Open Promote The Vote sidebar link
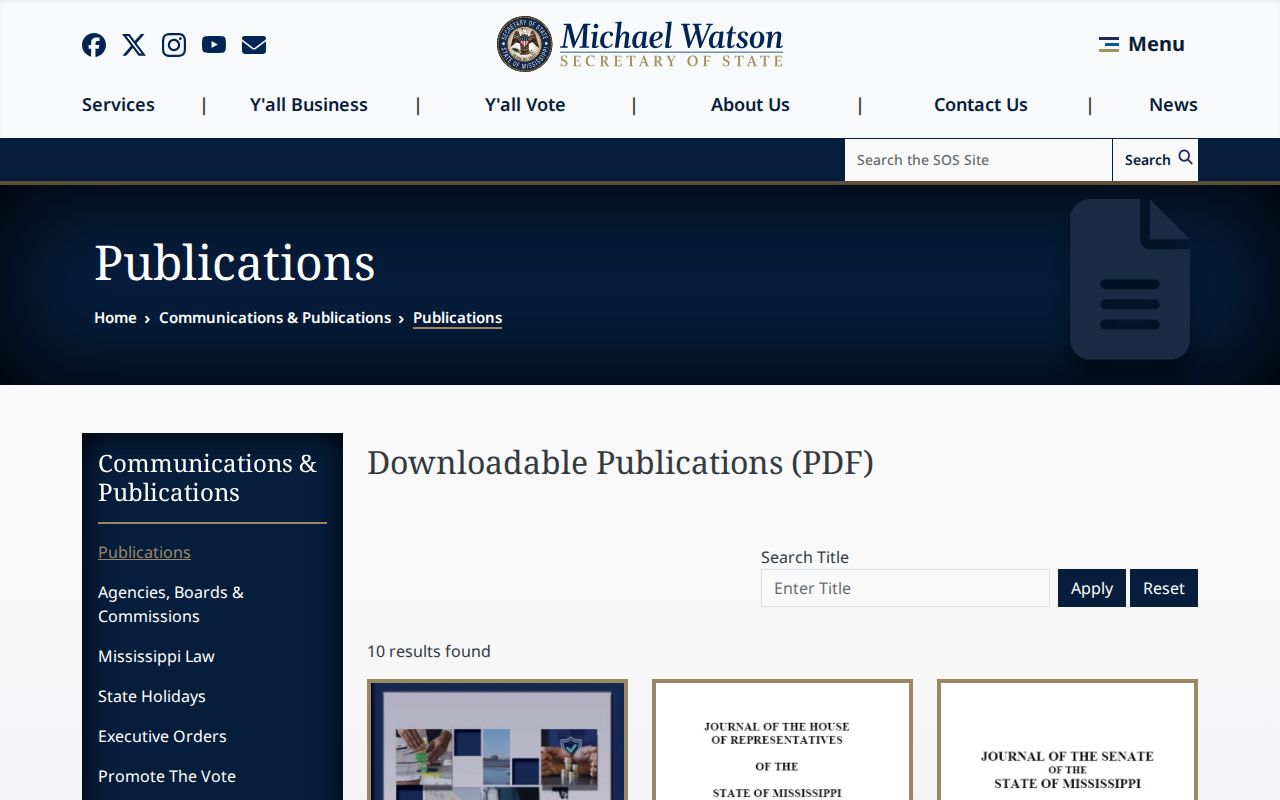 click(167, 776)
